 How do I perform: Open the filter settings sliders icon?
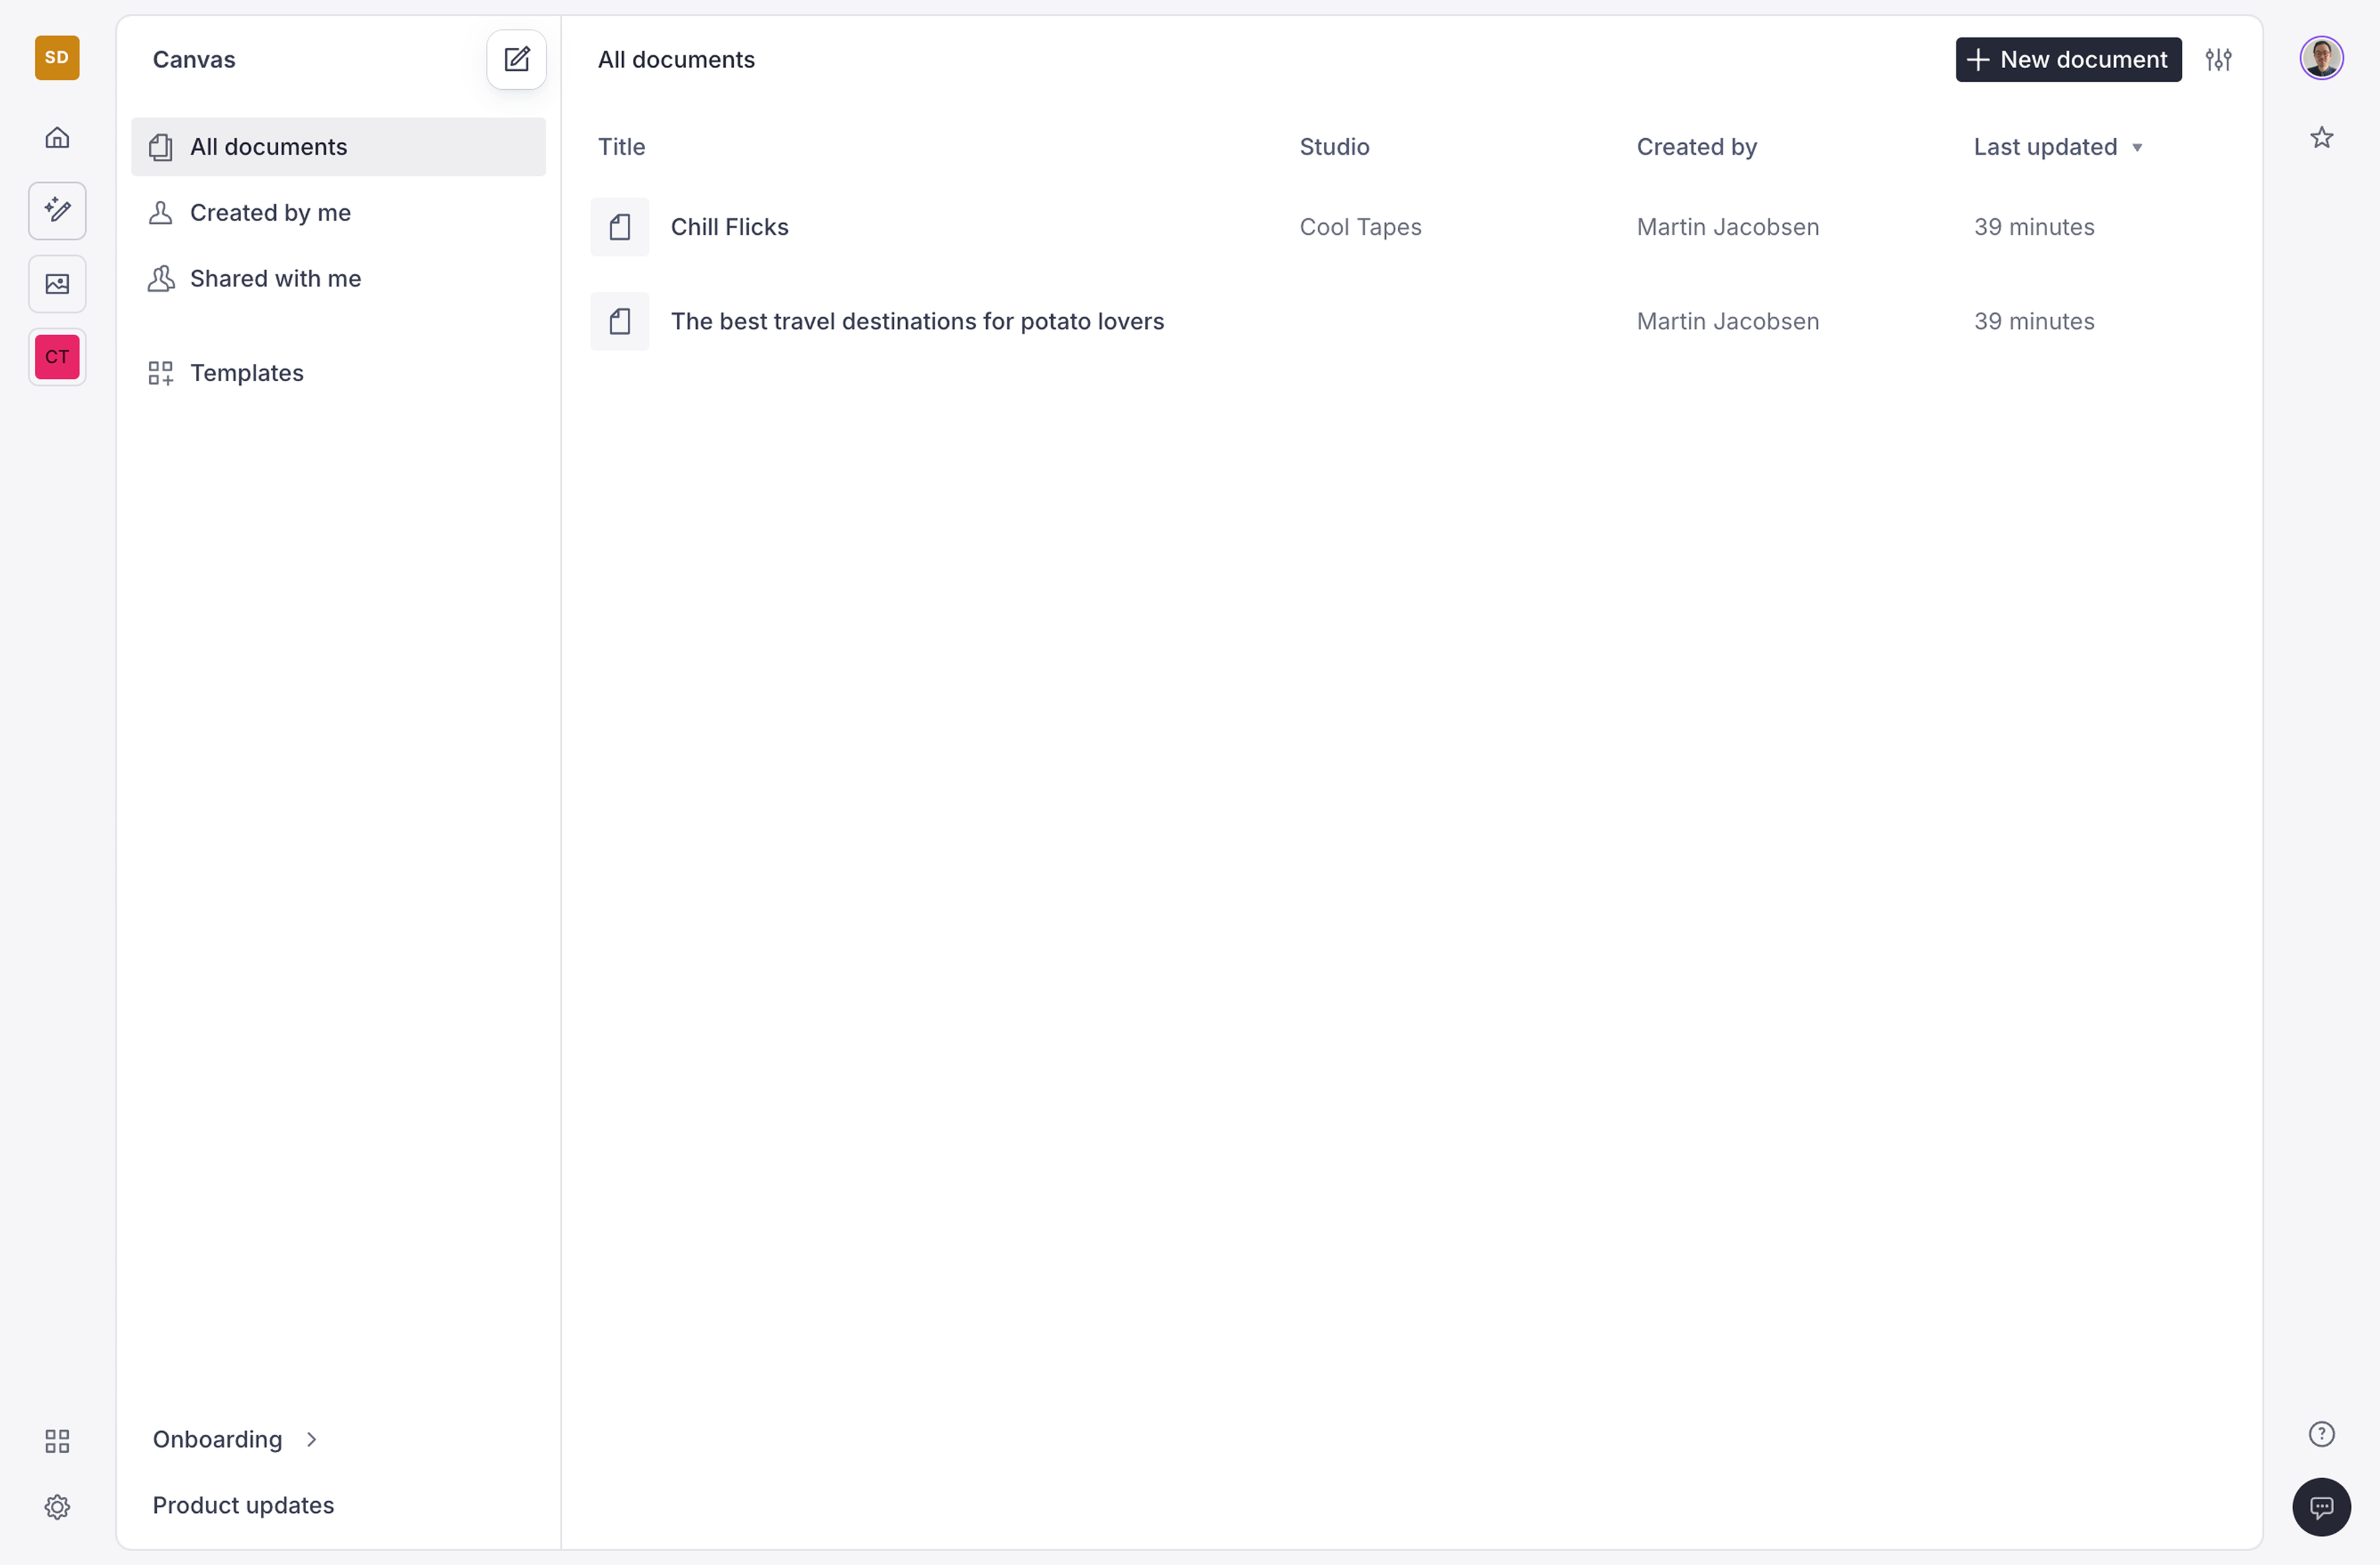[x=2218, y=60]
